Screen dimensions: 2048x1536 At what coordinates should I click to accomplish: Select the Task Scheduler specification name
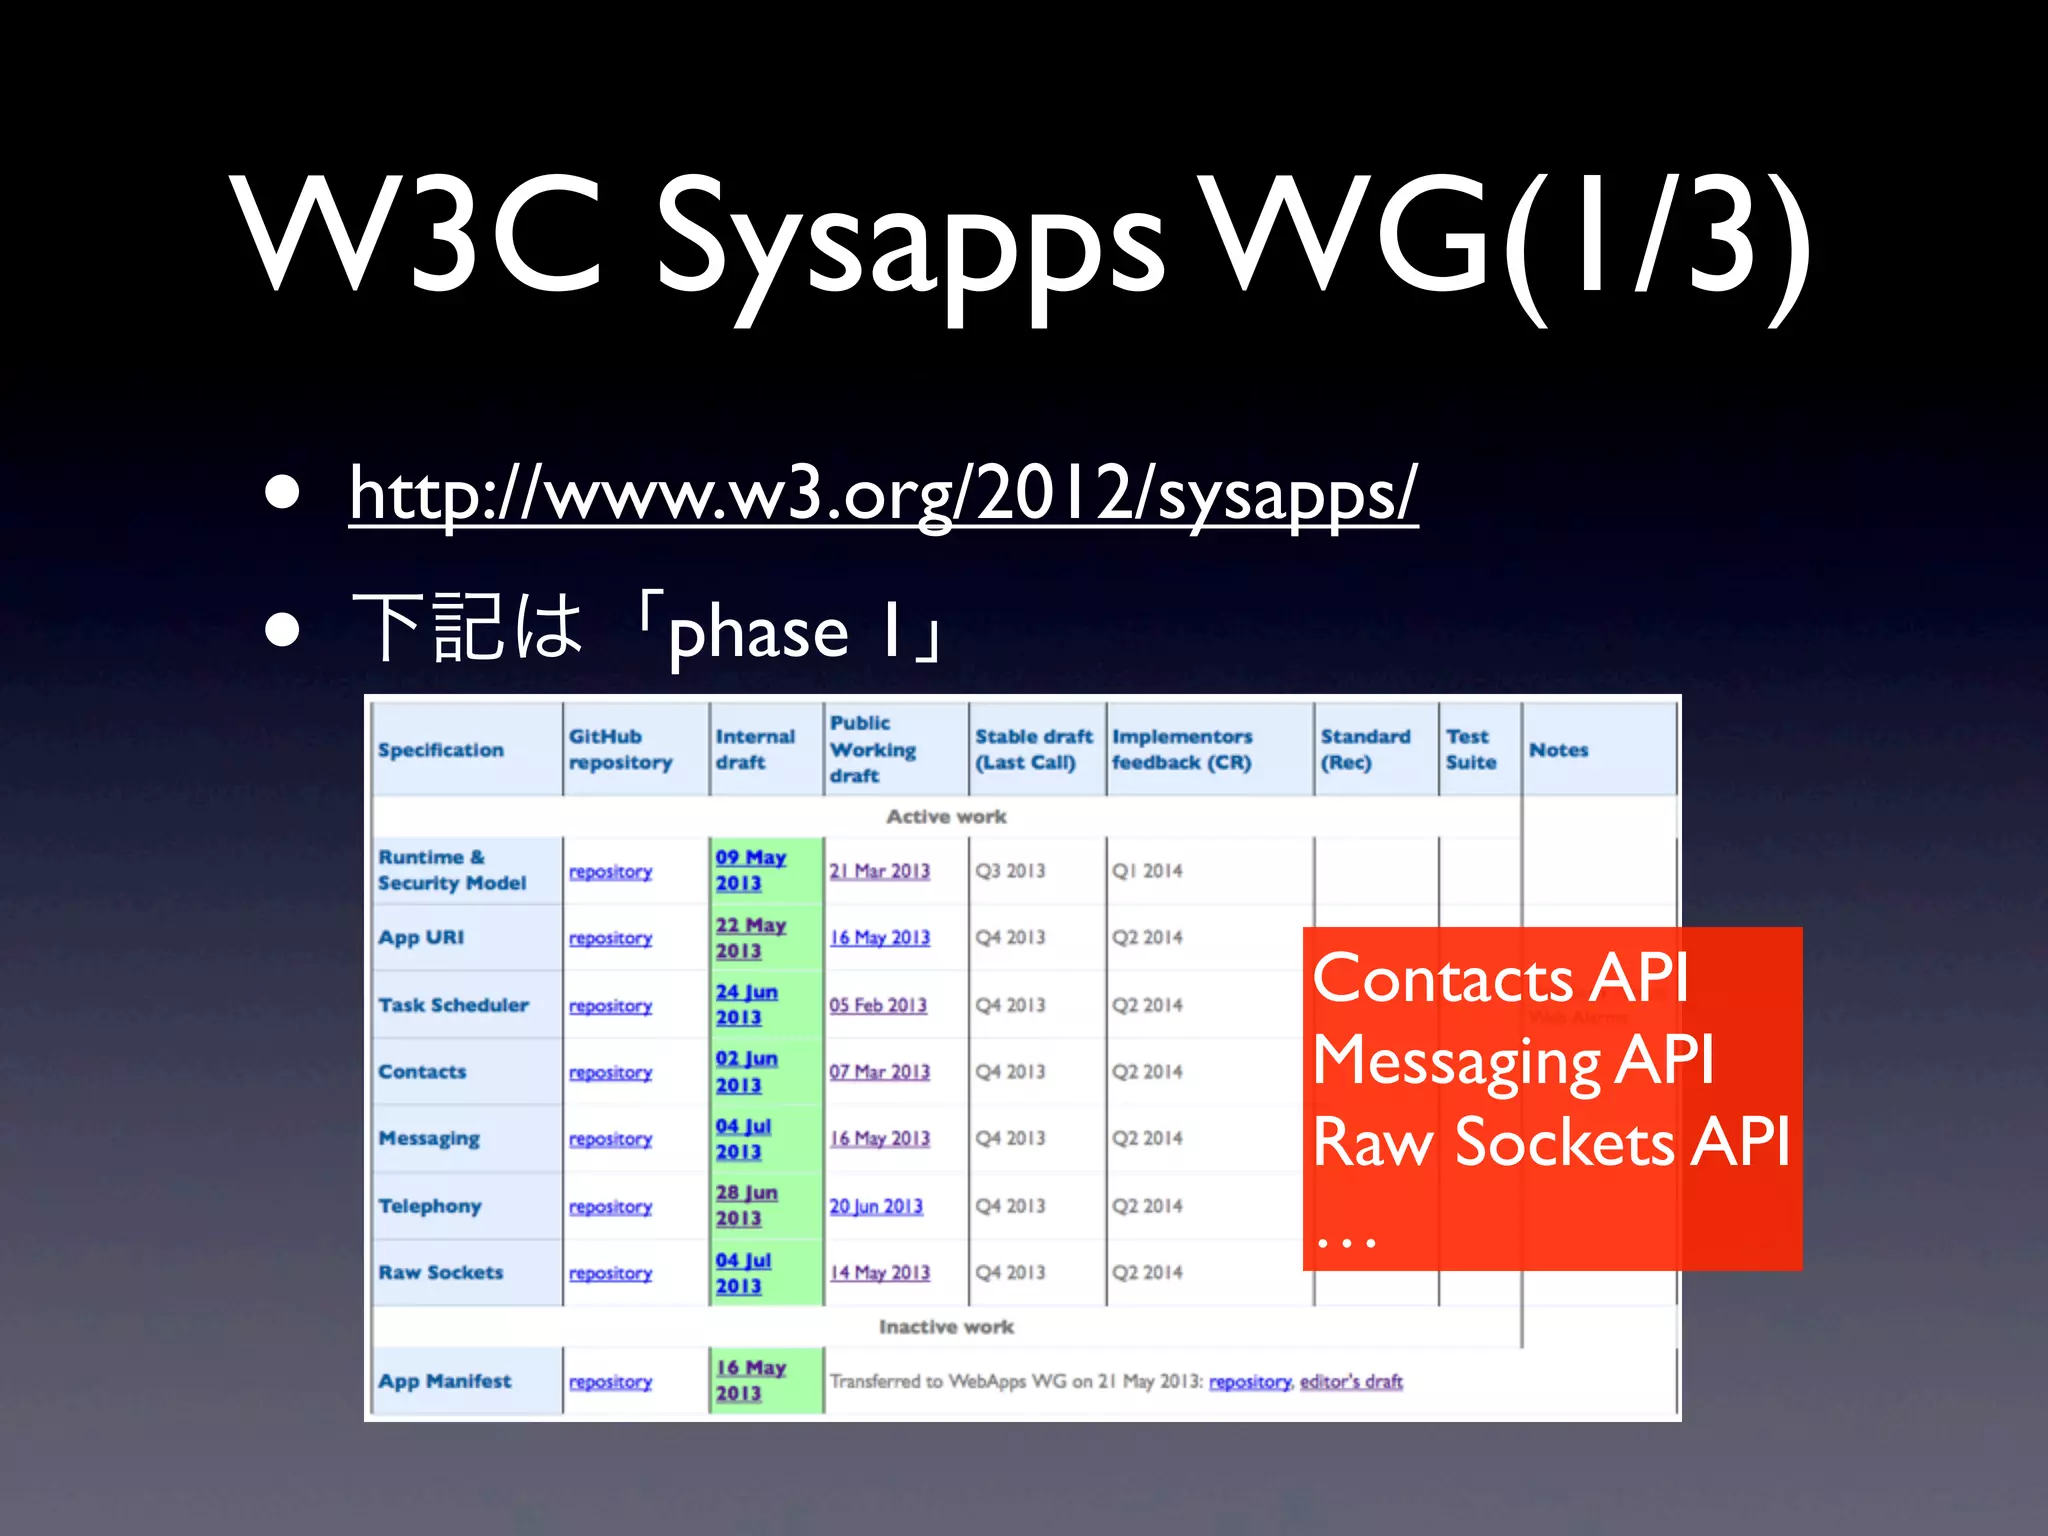[x=453, y=1005]
